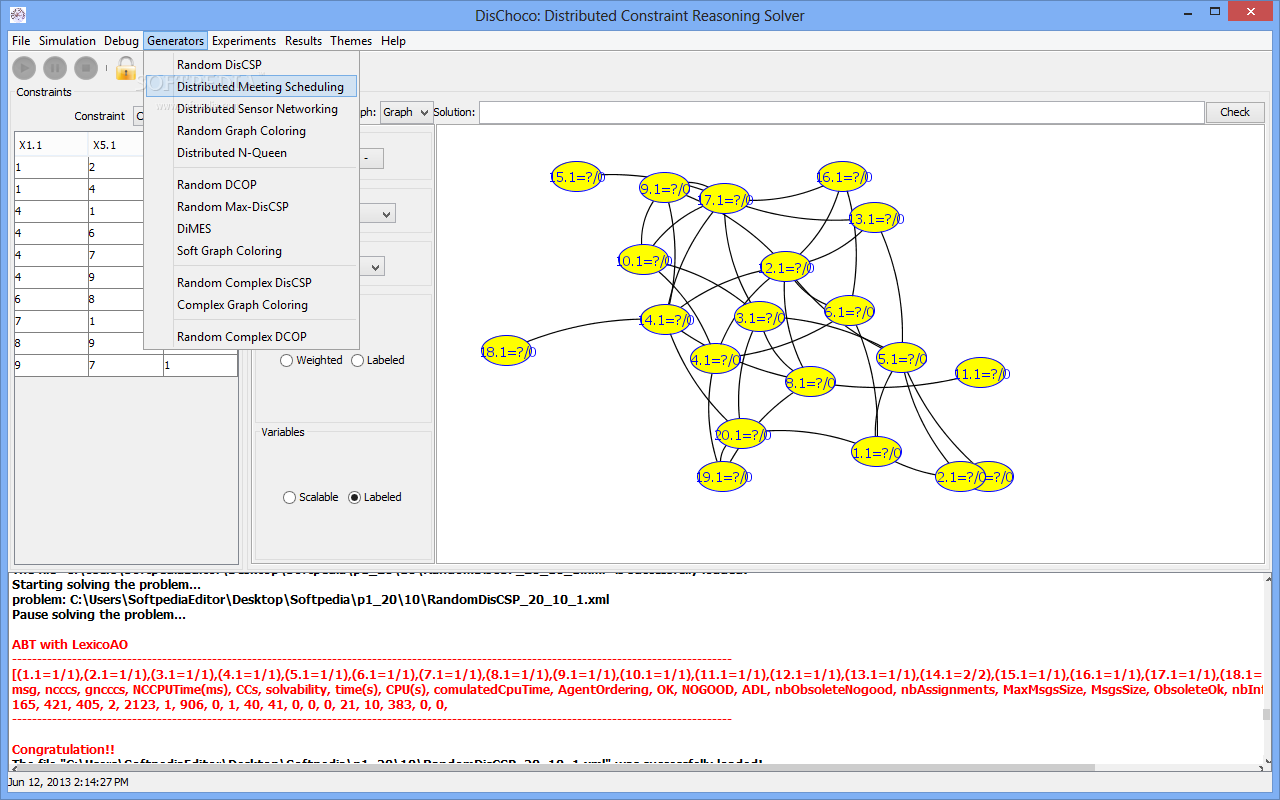Image resolution: width=1280 pixels, height=800 pixels.
Task: Choose Random Complex DCOP generator
Action: 251,337
